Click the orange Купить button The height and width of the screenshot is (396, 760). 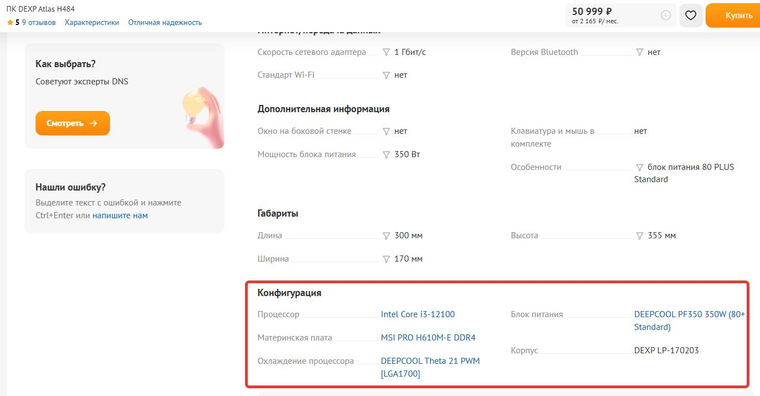click(x=733, y=16)
